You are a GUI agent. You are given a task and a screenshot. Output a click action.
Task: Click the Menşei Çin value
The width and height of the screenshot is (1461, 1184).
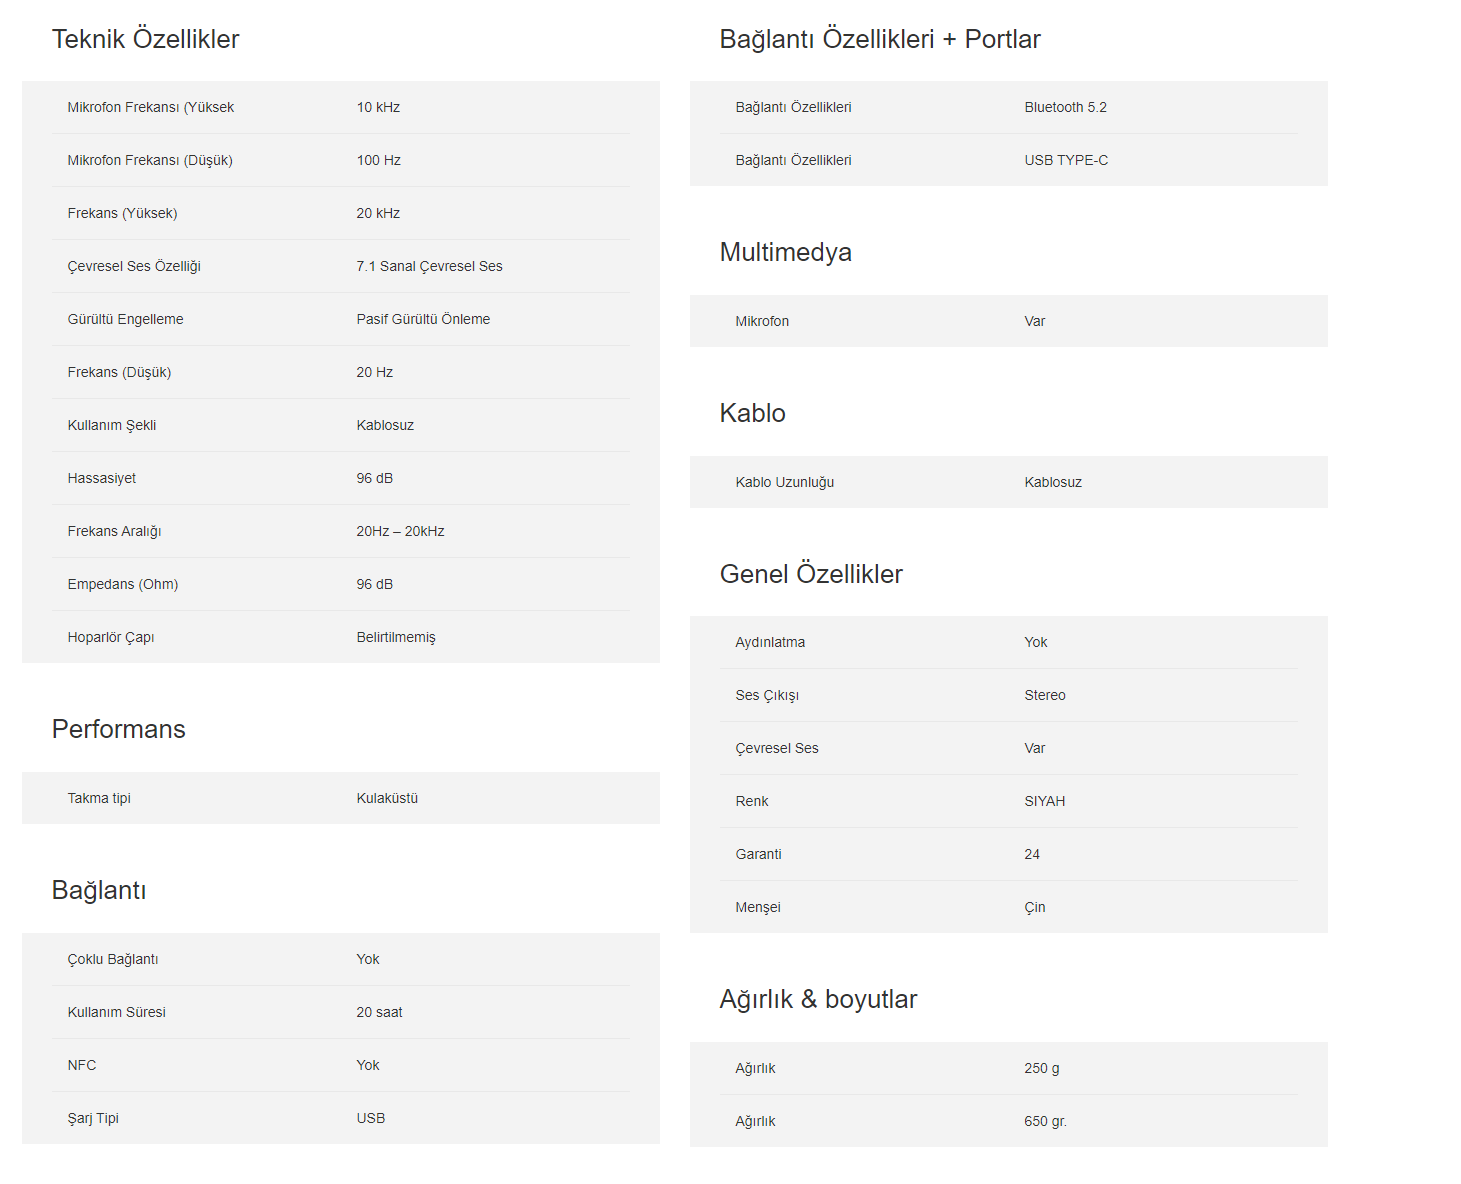[x=1034, y=907]
